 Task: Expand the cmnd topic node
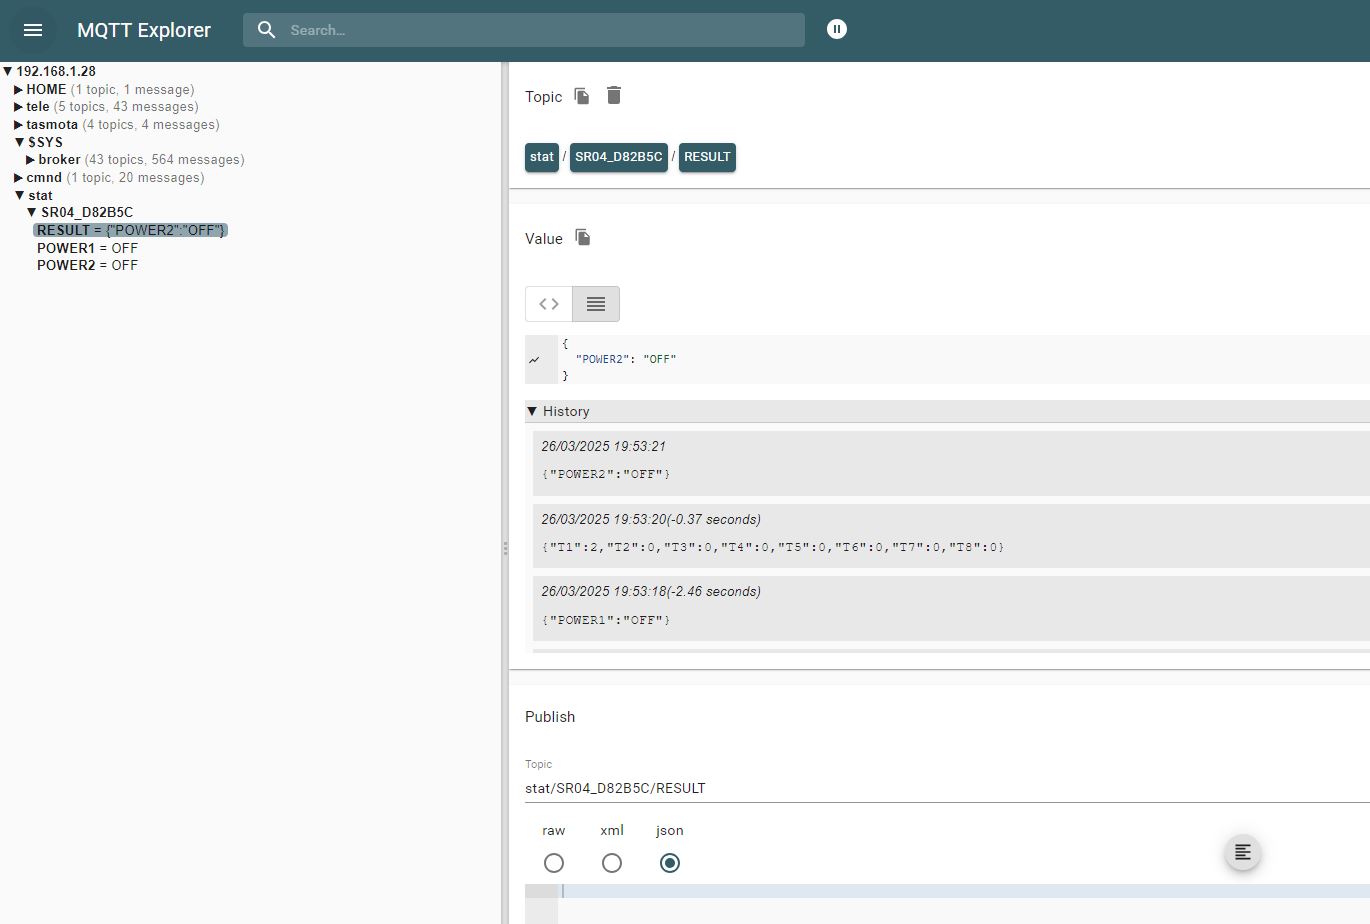coord(19,178)
